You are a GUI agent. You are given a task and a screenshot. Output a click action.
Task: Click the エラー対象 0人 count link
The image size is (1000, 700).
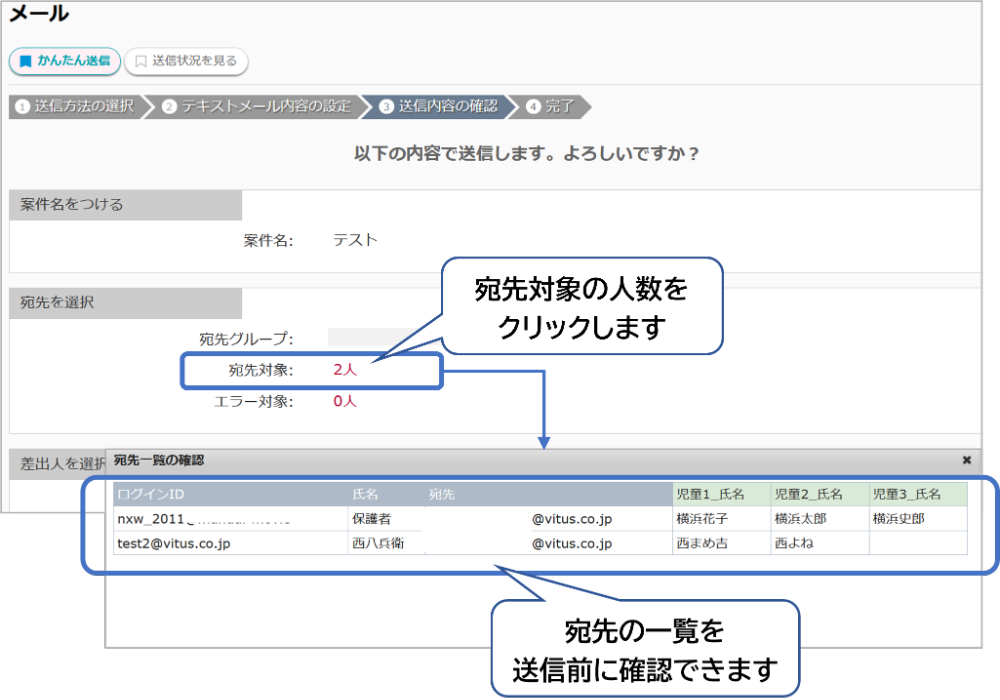click(345, 401)
